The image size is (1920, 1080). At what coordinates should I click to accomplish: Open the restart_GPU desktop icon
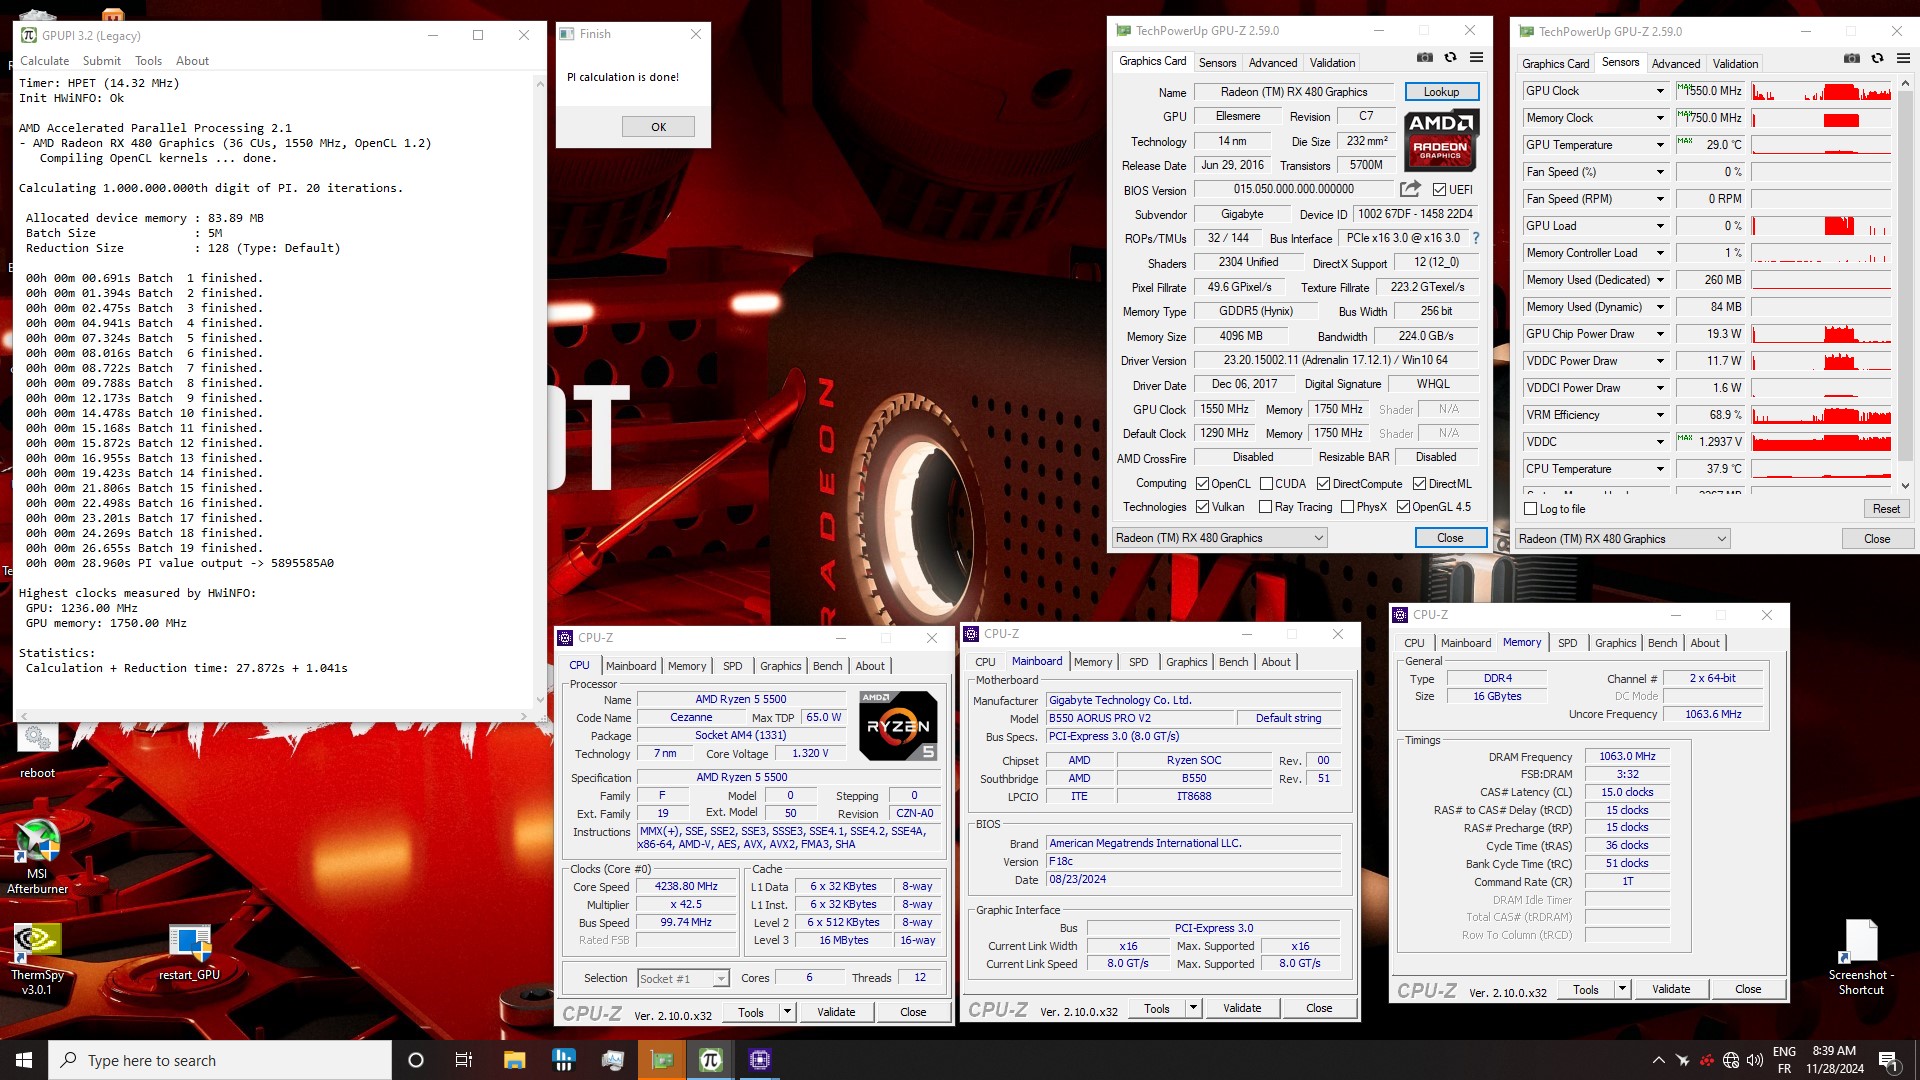[x=189, y=952]
